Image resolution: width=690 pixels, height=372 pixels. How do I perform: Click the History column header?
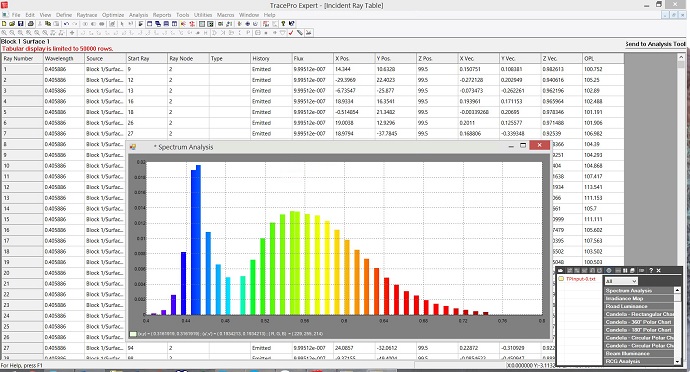click(271, 59)
